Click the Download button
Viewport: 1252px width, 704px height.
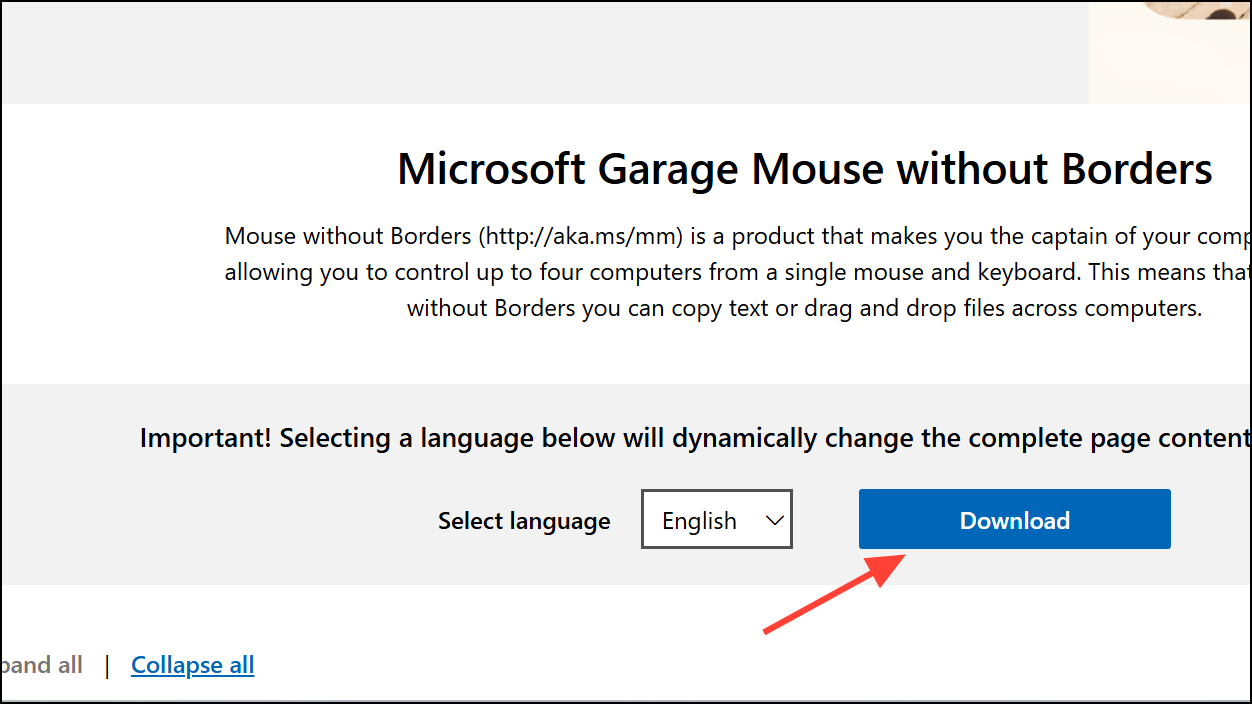[x=1014, y=519]
